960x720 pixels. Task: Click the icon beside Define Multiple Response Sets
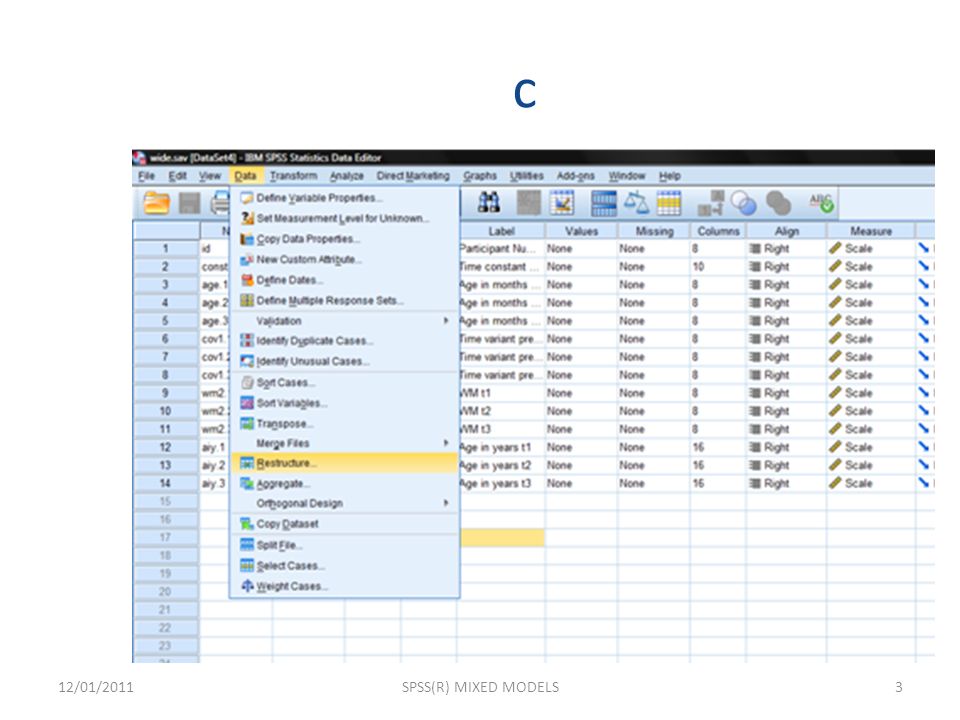(x=247, y=301)
